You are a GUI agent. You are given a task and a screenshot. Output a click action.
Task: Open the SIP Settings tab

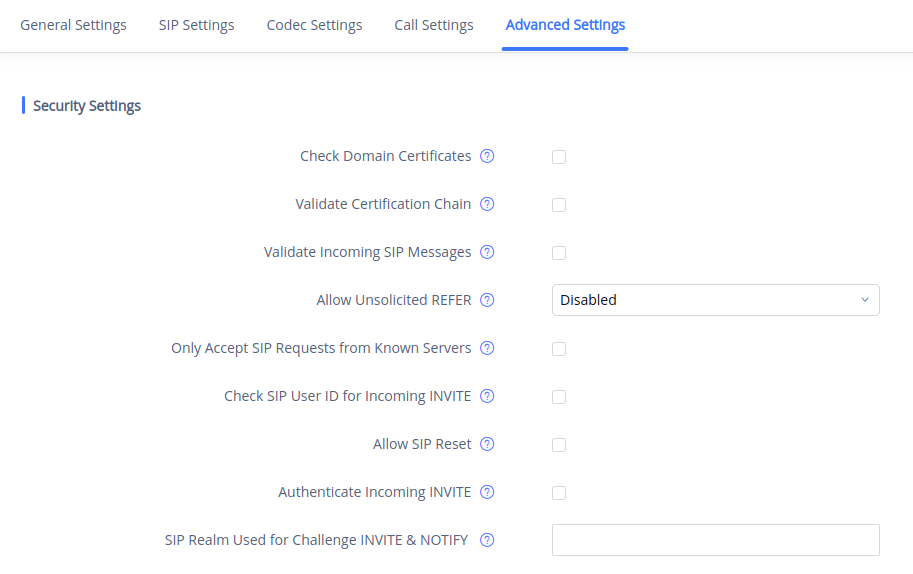click(196, 25)
